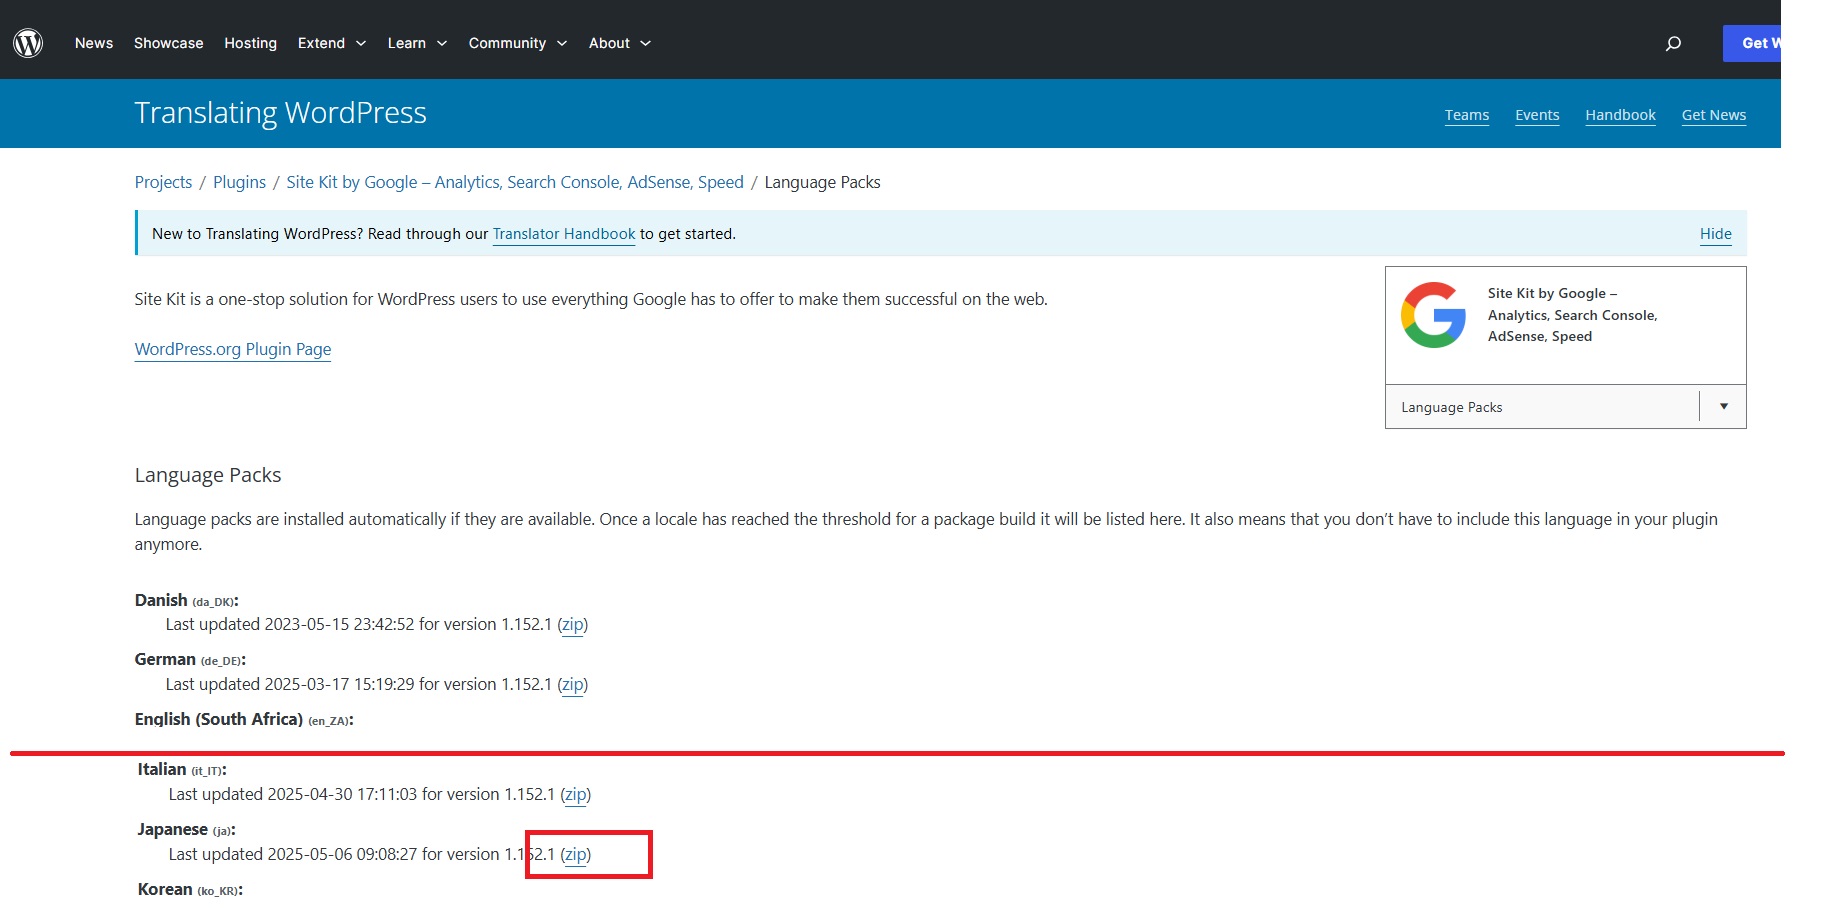Go to Plugins breadcrumb
Screen dimensions: 1821x920
239,182
